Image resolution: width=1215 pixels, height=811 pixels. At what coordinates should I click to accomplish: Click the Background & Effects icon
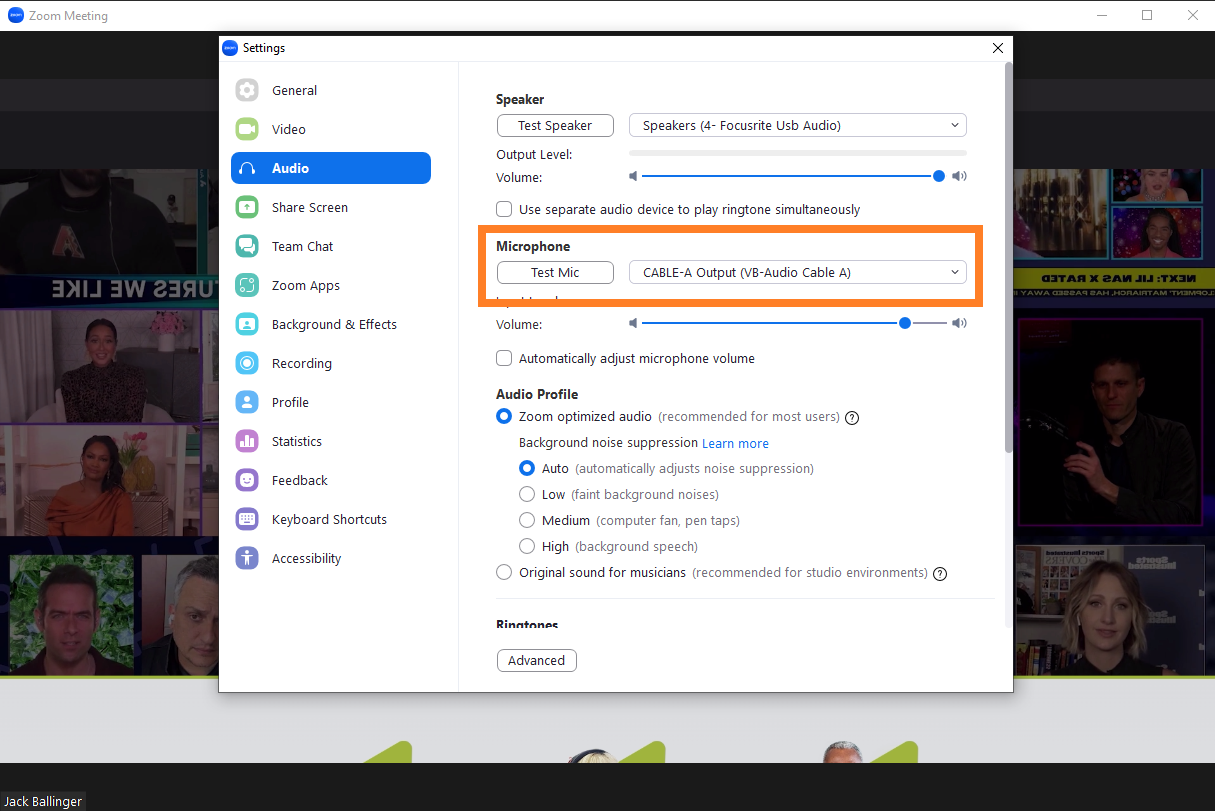[x=247, y=324]
